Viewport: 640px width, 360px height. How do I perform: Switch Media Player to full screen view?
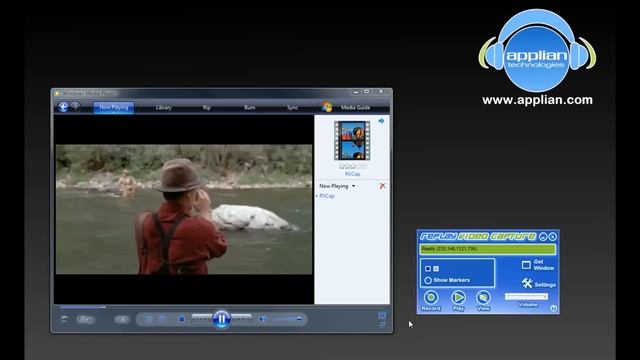click(382, 316)
